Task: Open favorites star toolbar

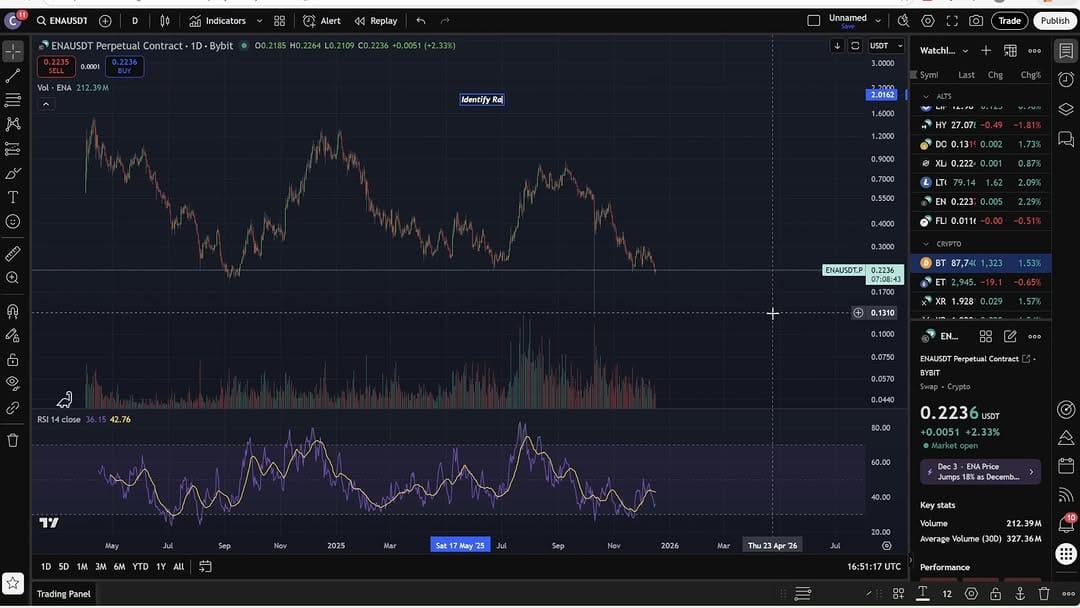Action: pos(12,583)
